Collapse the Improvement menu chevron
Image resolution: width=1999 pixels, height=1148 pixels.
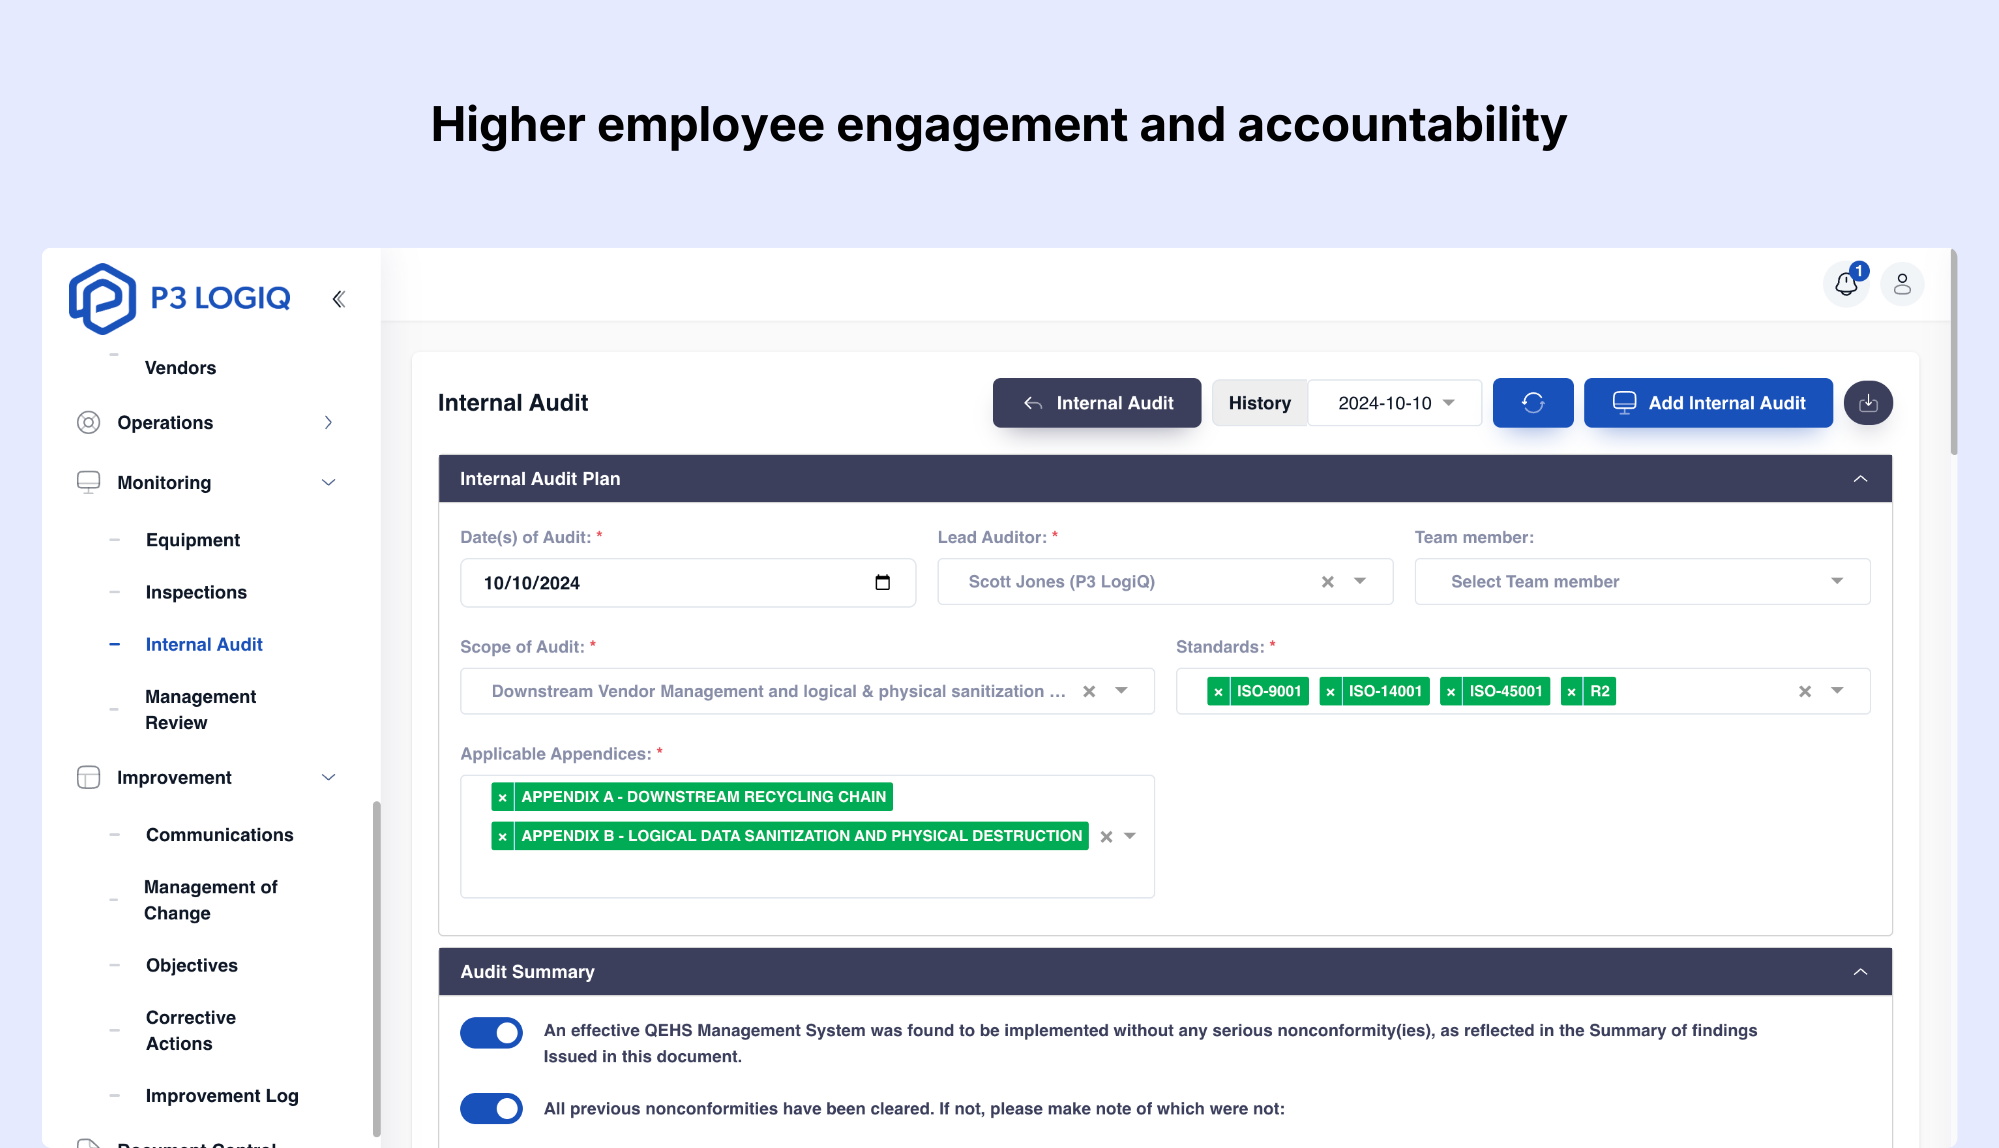(x=328, y=778)
